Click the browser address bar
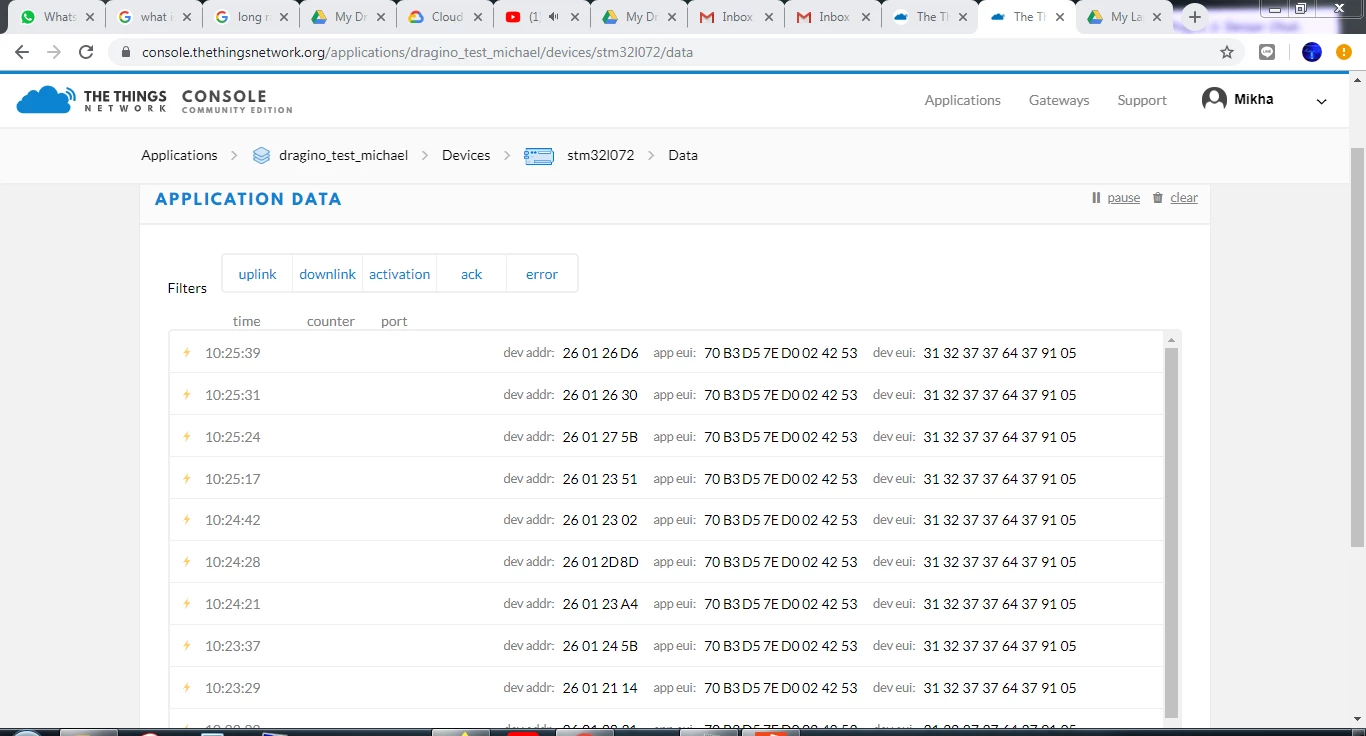 670,52
